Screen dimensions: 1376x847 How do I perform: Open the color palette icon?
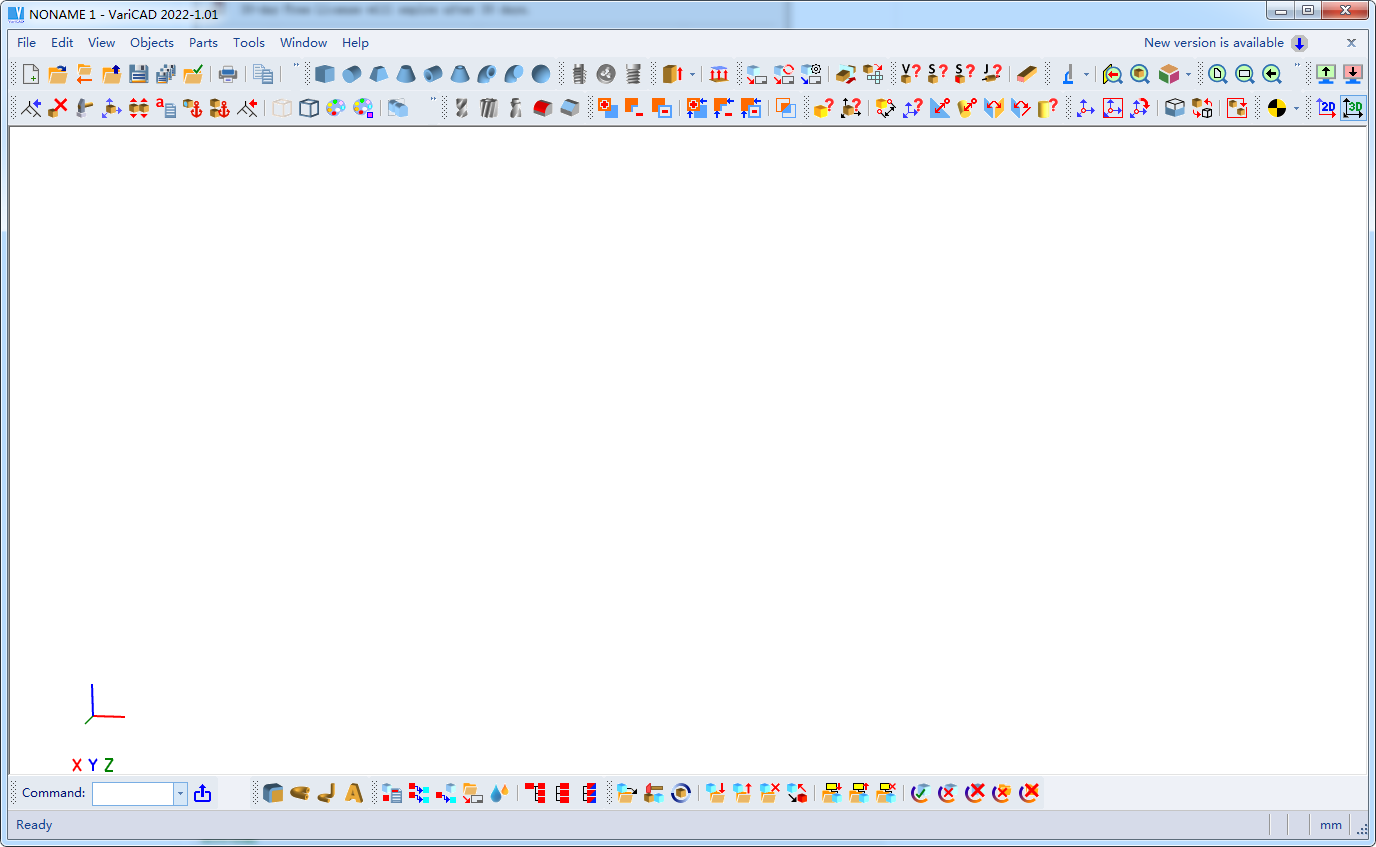(x=336, y=107)
